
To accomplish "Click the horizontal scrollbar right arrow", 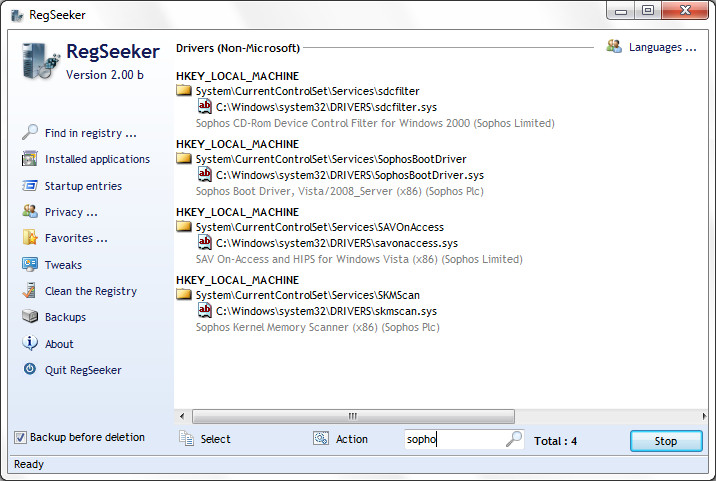I will (704, 416).
